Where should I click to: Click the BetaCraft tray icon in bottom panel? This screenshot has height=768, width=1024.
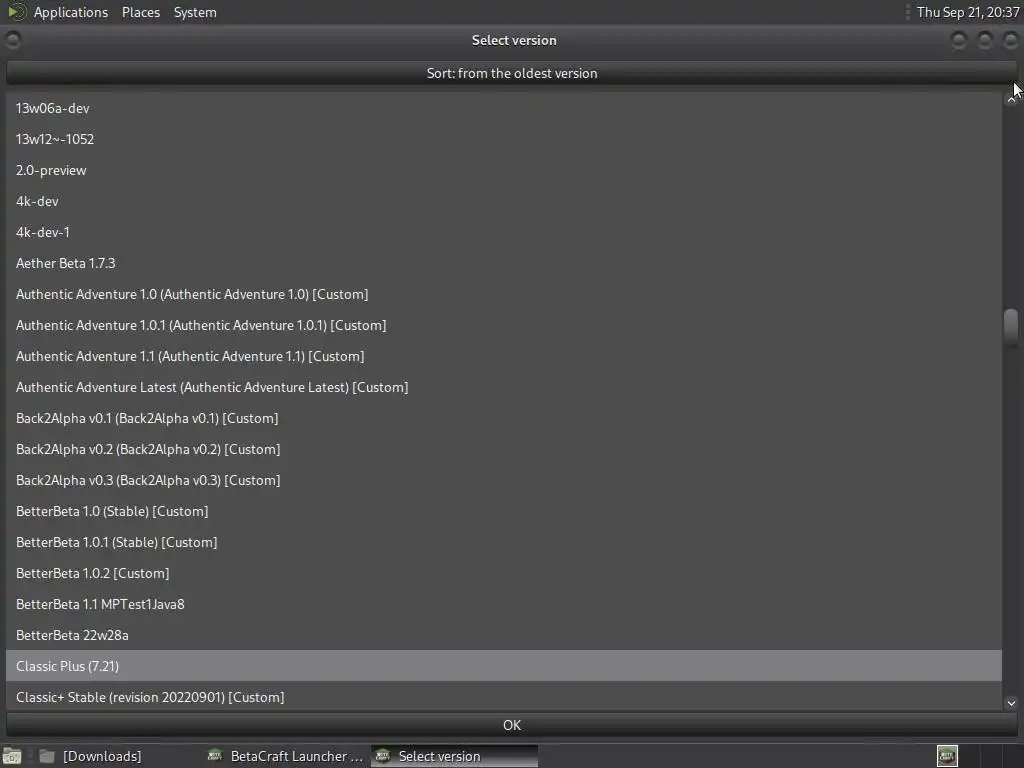click(x=947, y=756)
